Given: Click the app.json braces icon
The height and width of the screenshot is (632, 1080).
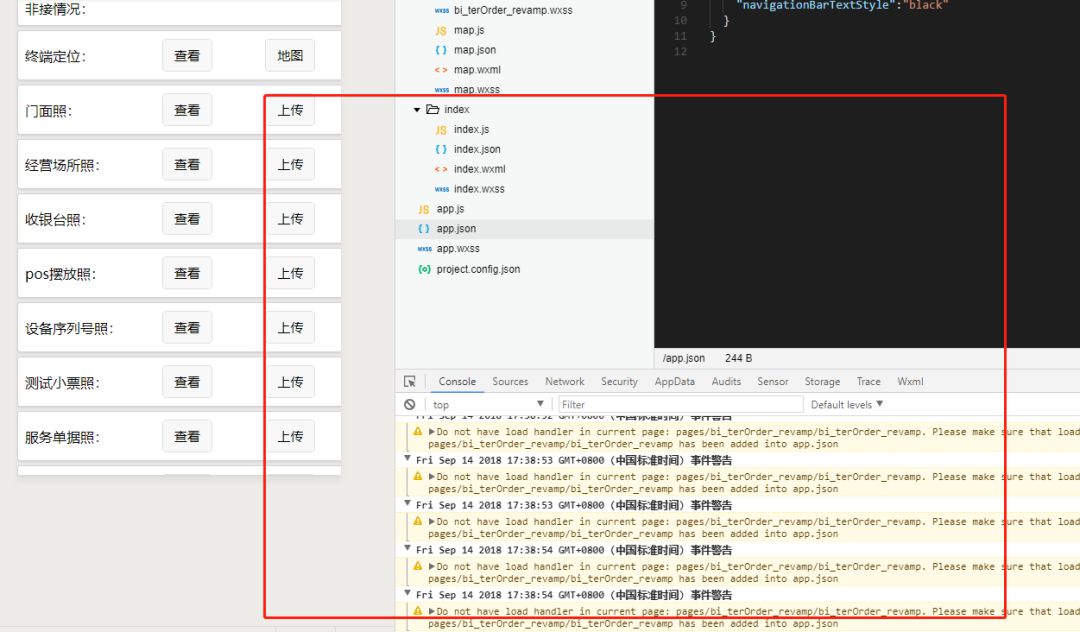Looking at the screenshot, I should [x=424, y=229].
